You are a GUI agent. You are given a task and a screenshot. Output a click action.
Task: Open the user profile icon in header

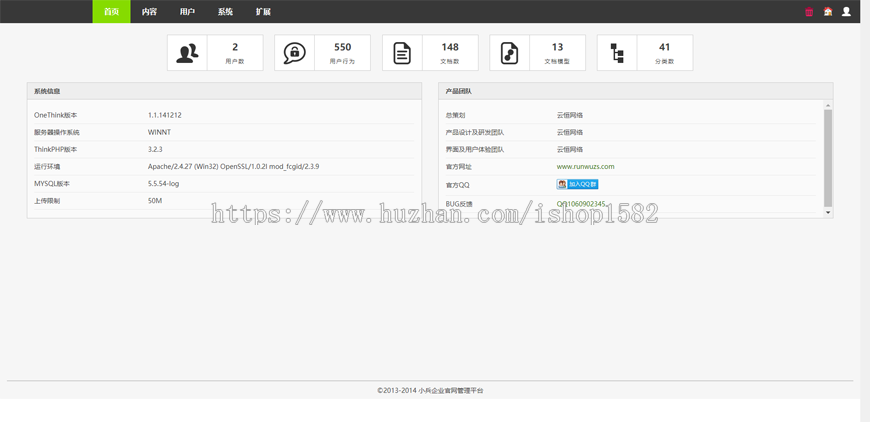point(846,12)
